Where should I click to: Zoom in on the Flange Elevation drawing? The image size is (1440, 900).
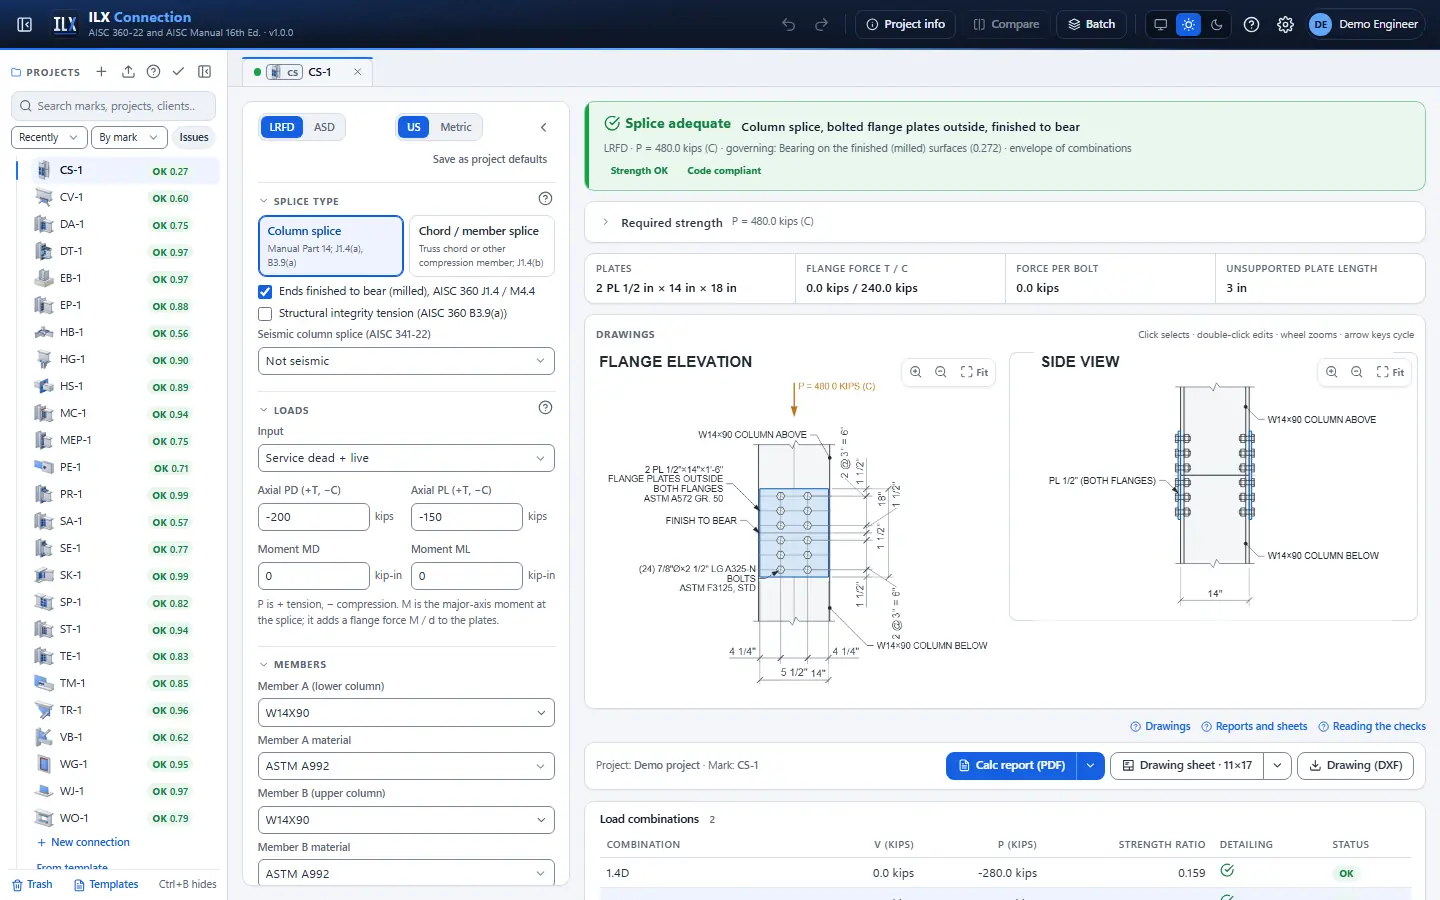(x=916, y=372)
